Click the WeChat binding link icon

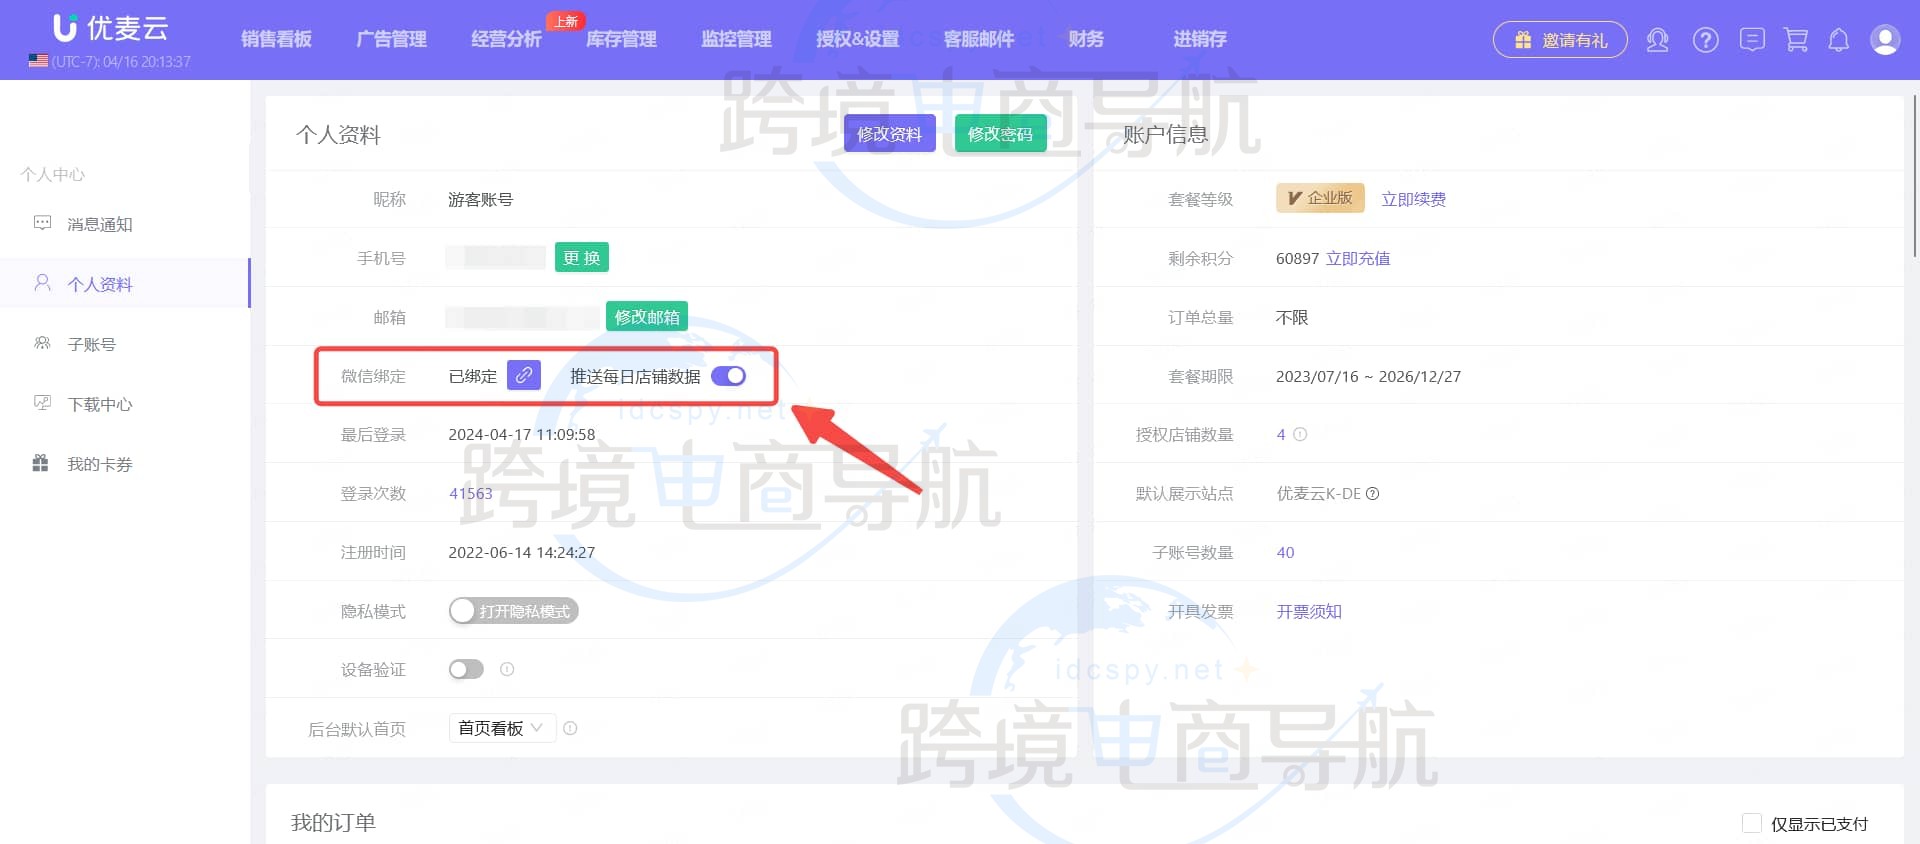click(x=524, y=375)
